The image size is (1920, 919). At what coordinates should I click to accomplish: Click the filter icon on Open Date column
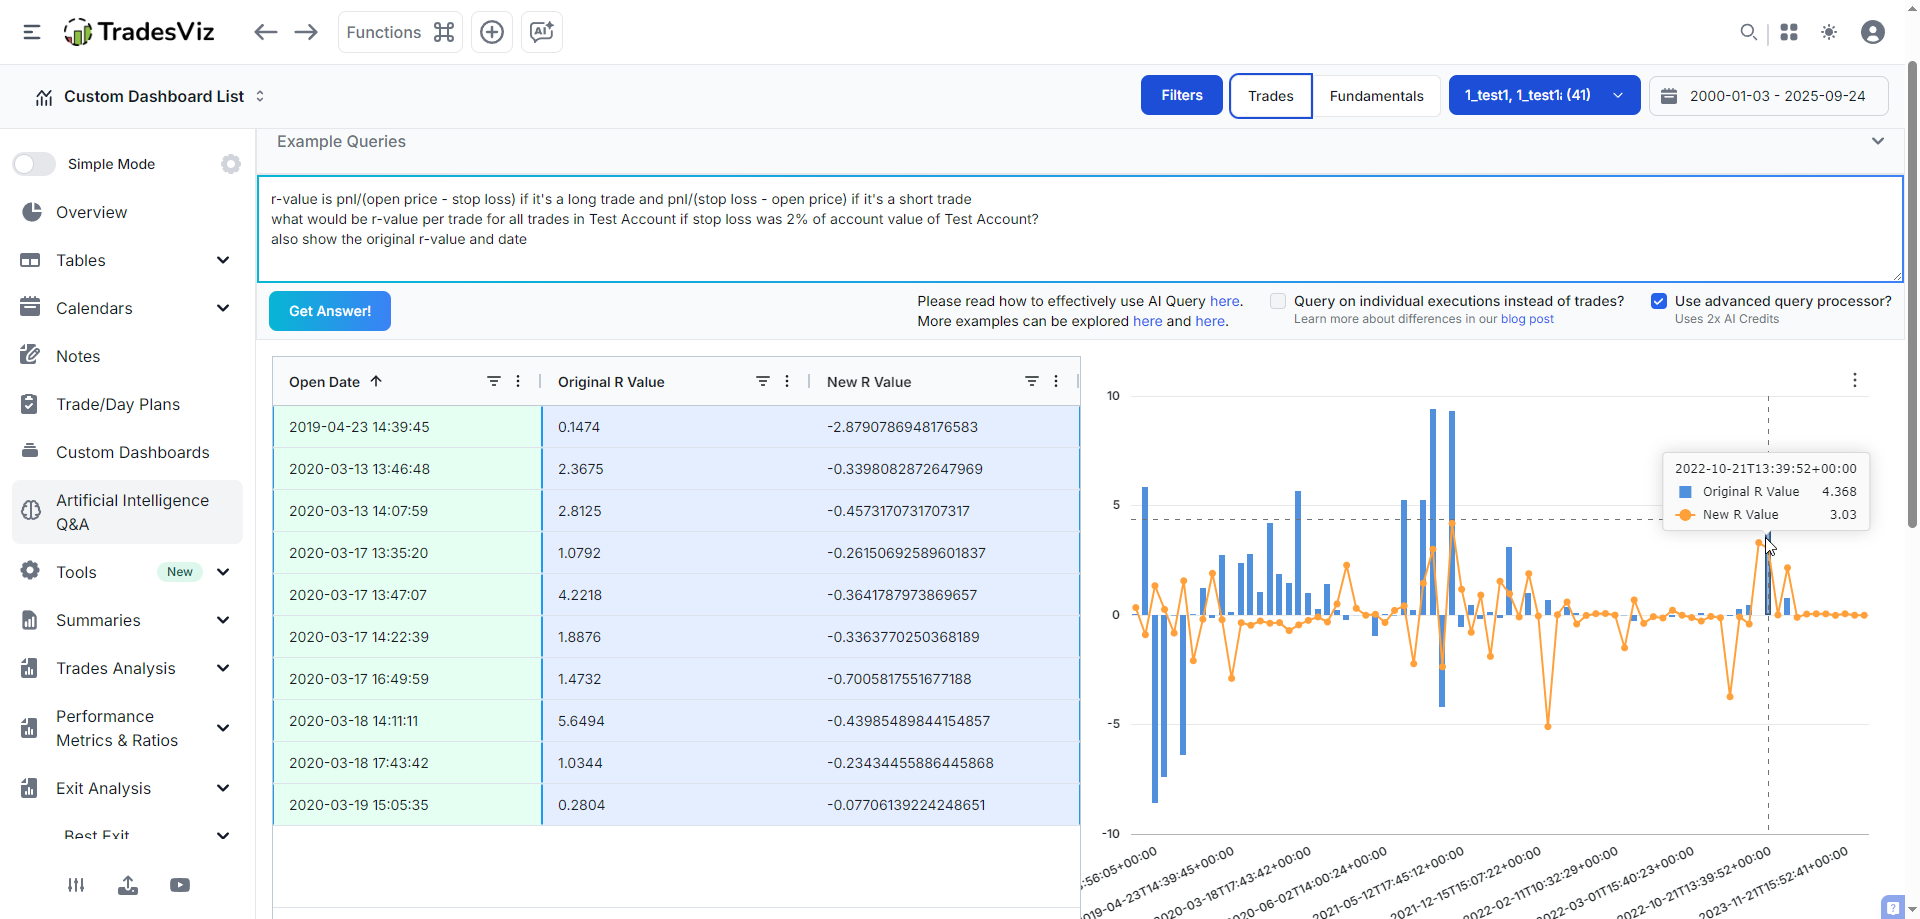point(493,381)
